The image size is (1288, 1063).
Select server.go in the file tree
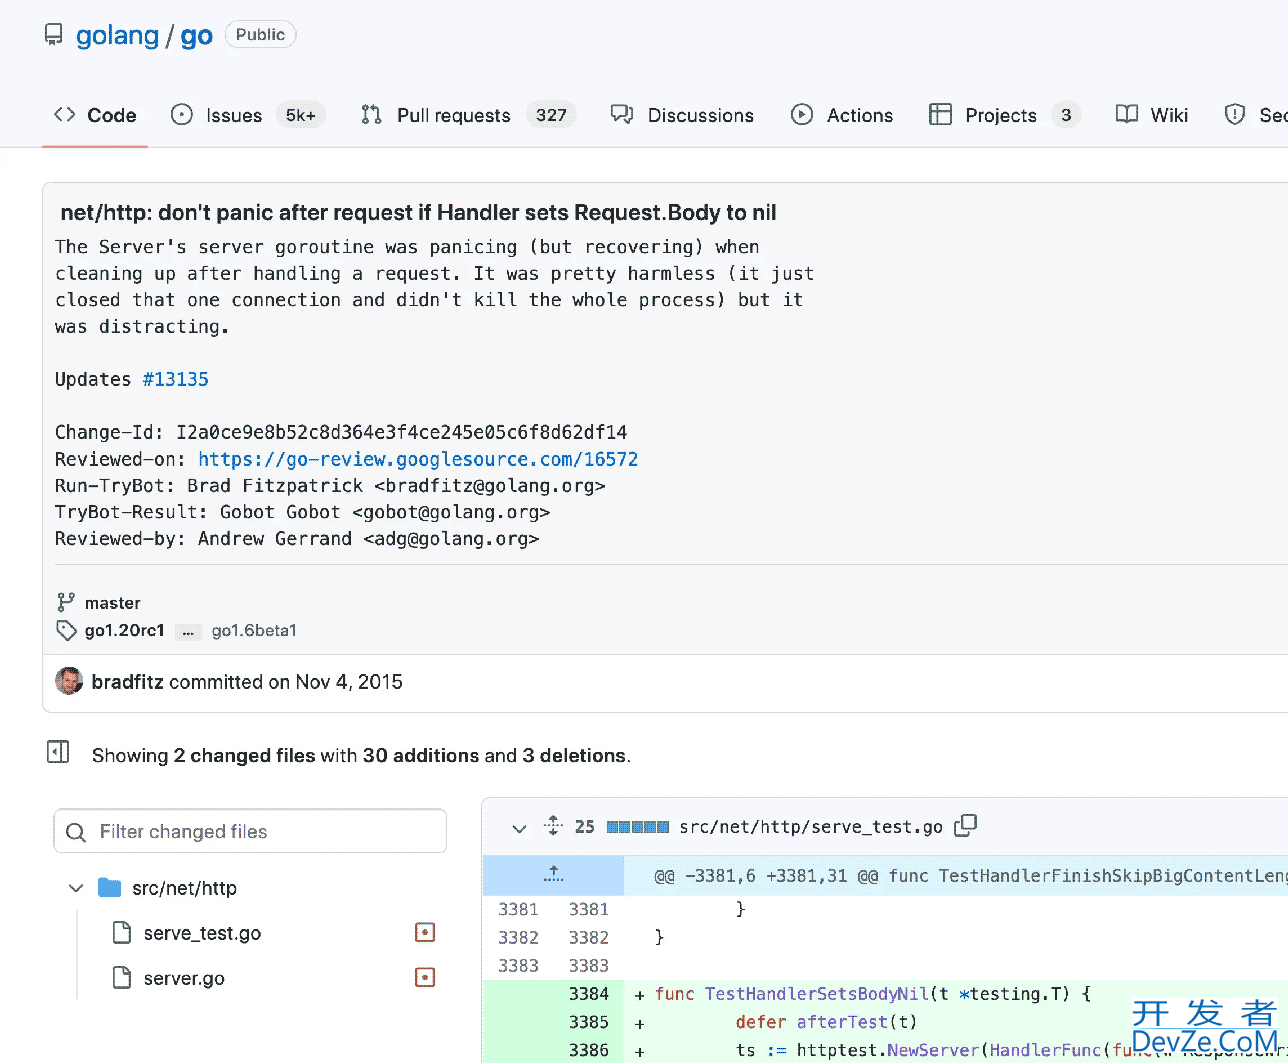pos(184,978)
